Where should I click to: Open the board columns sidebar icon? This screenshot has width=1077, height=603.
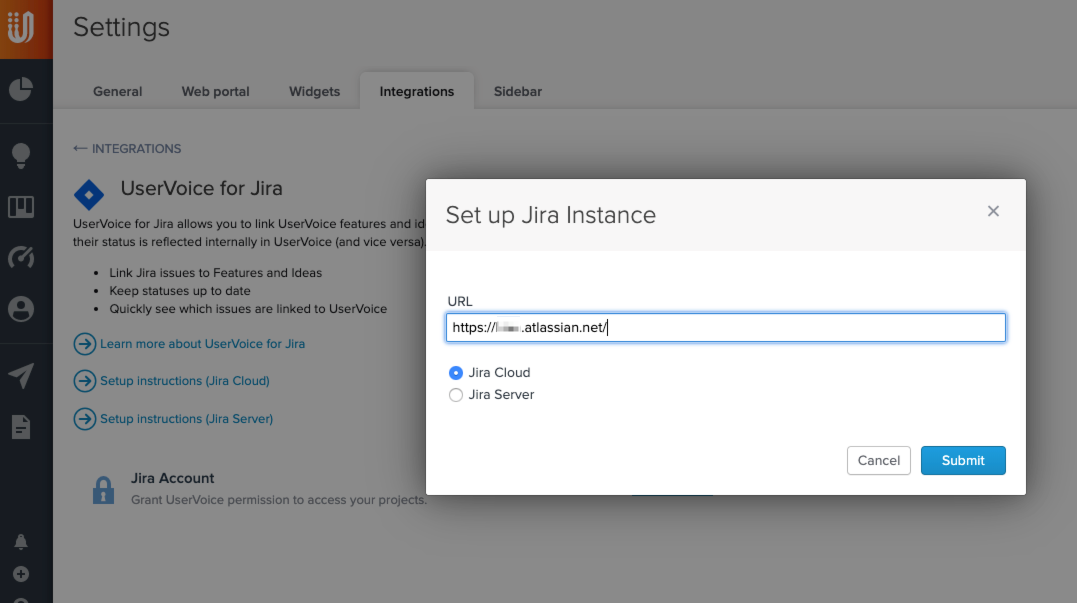coord(21,207)
